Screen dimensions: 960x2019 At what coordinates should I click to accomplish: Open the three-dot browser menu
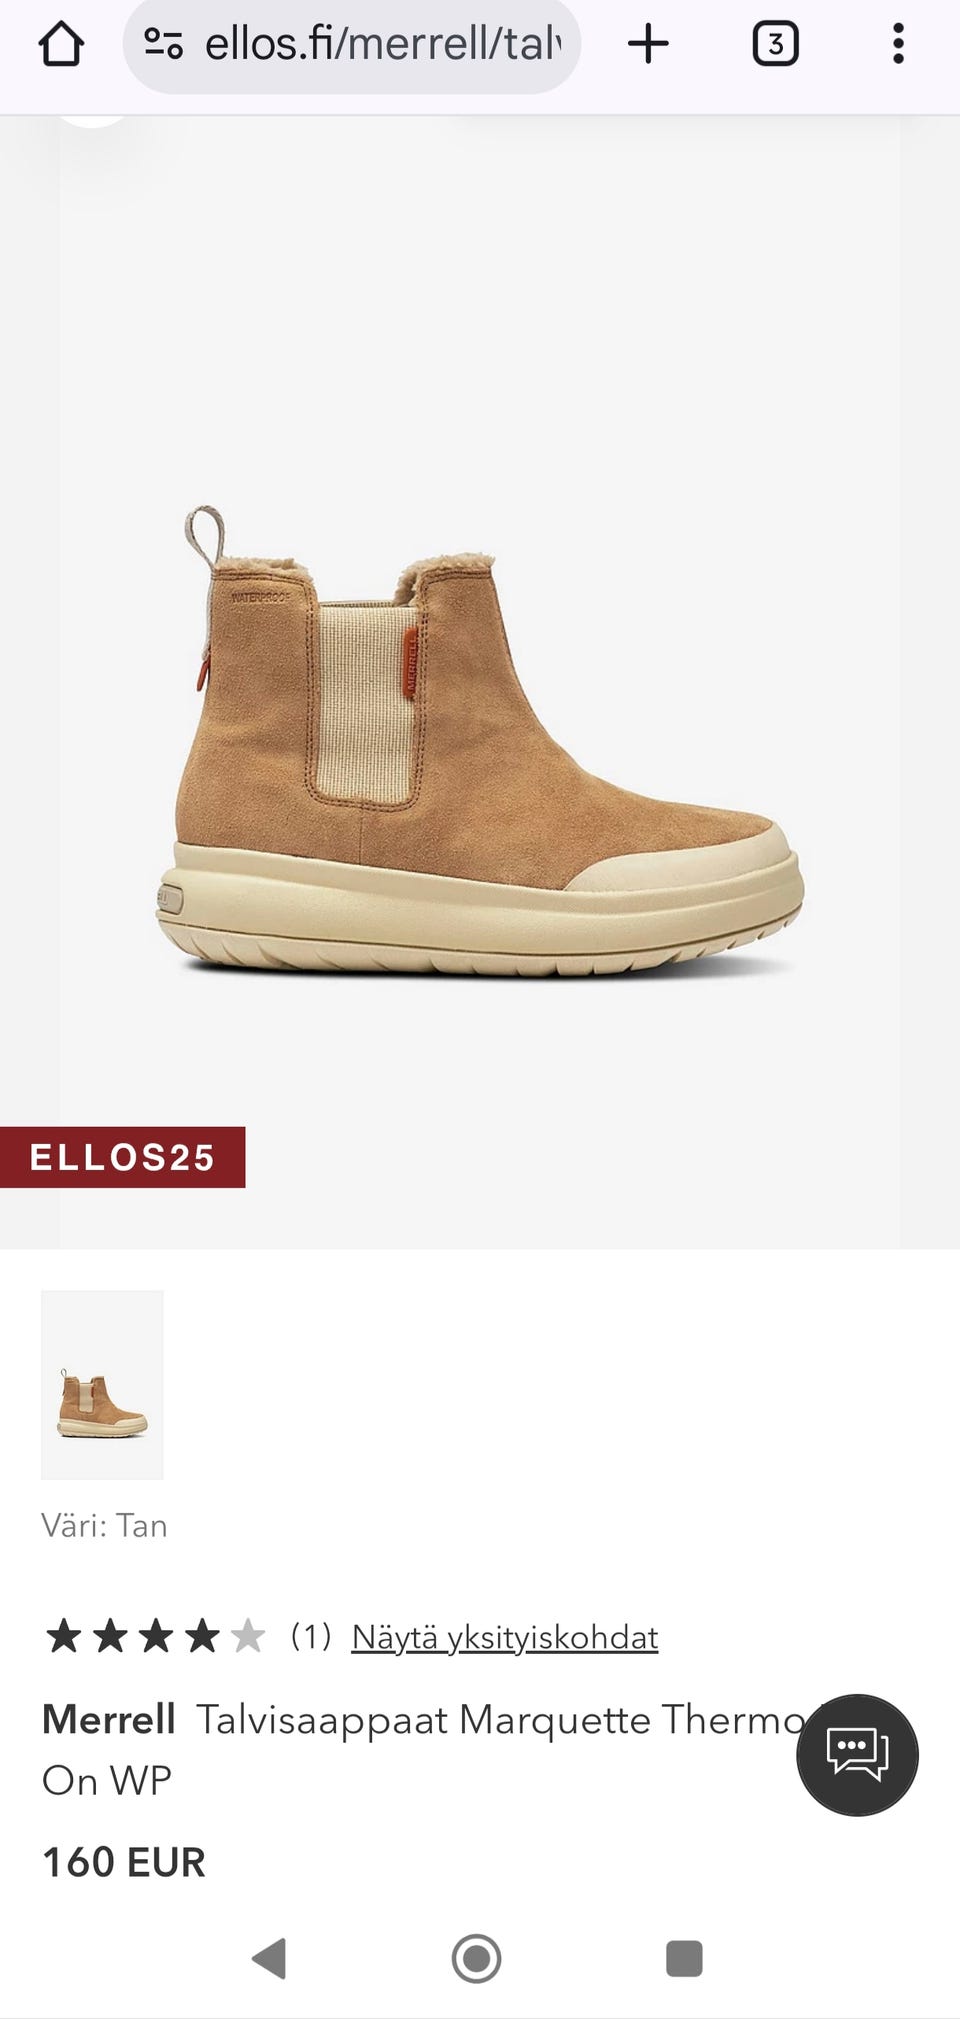898,44
